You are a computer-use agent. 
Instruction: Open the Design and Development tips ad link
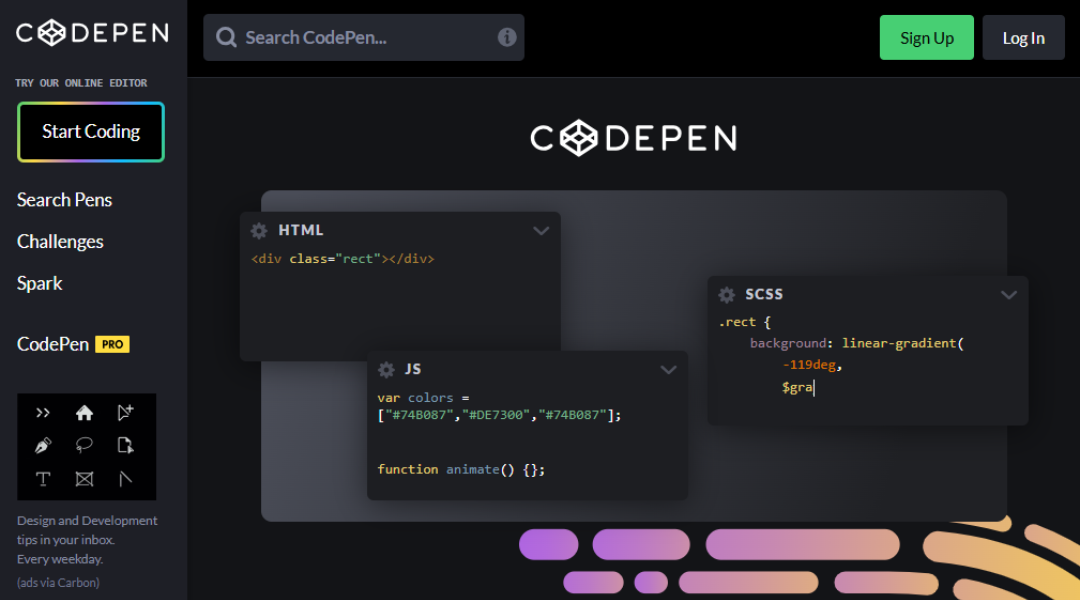(x=87, y=540)
